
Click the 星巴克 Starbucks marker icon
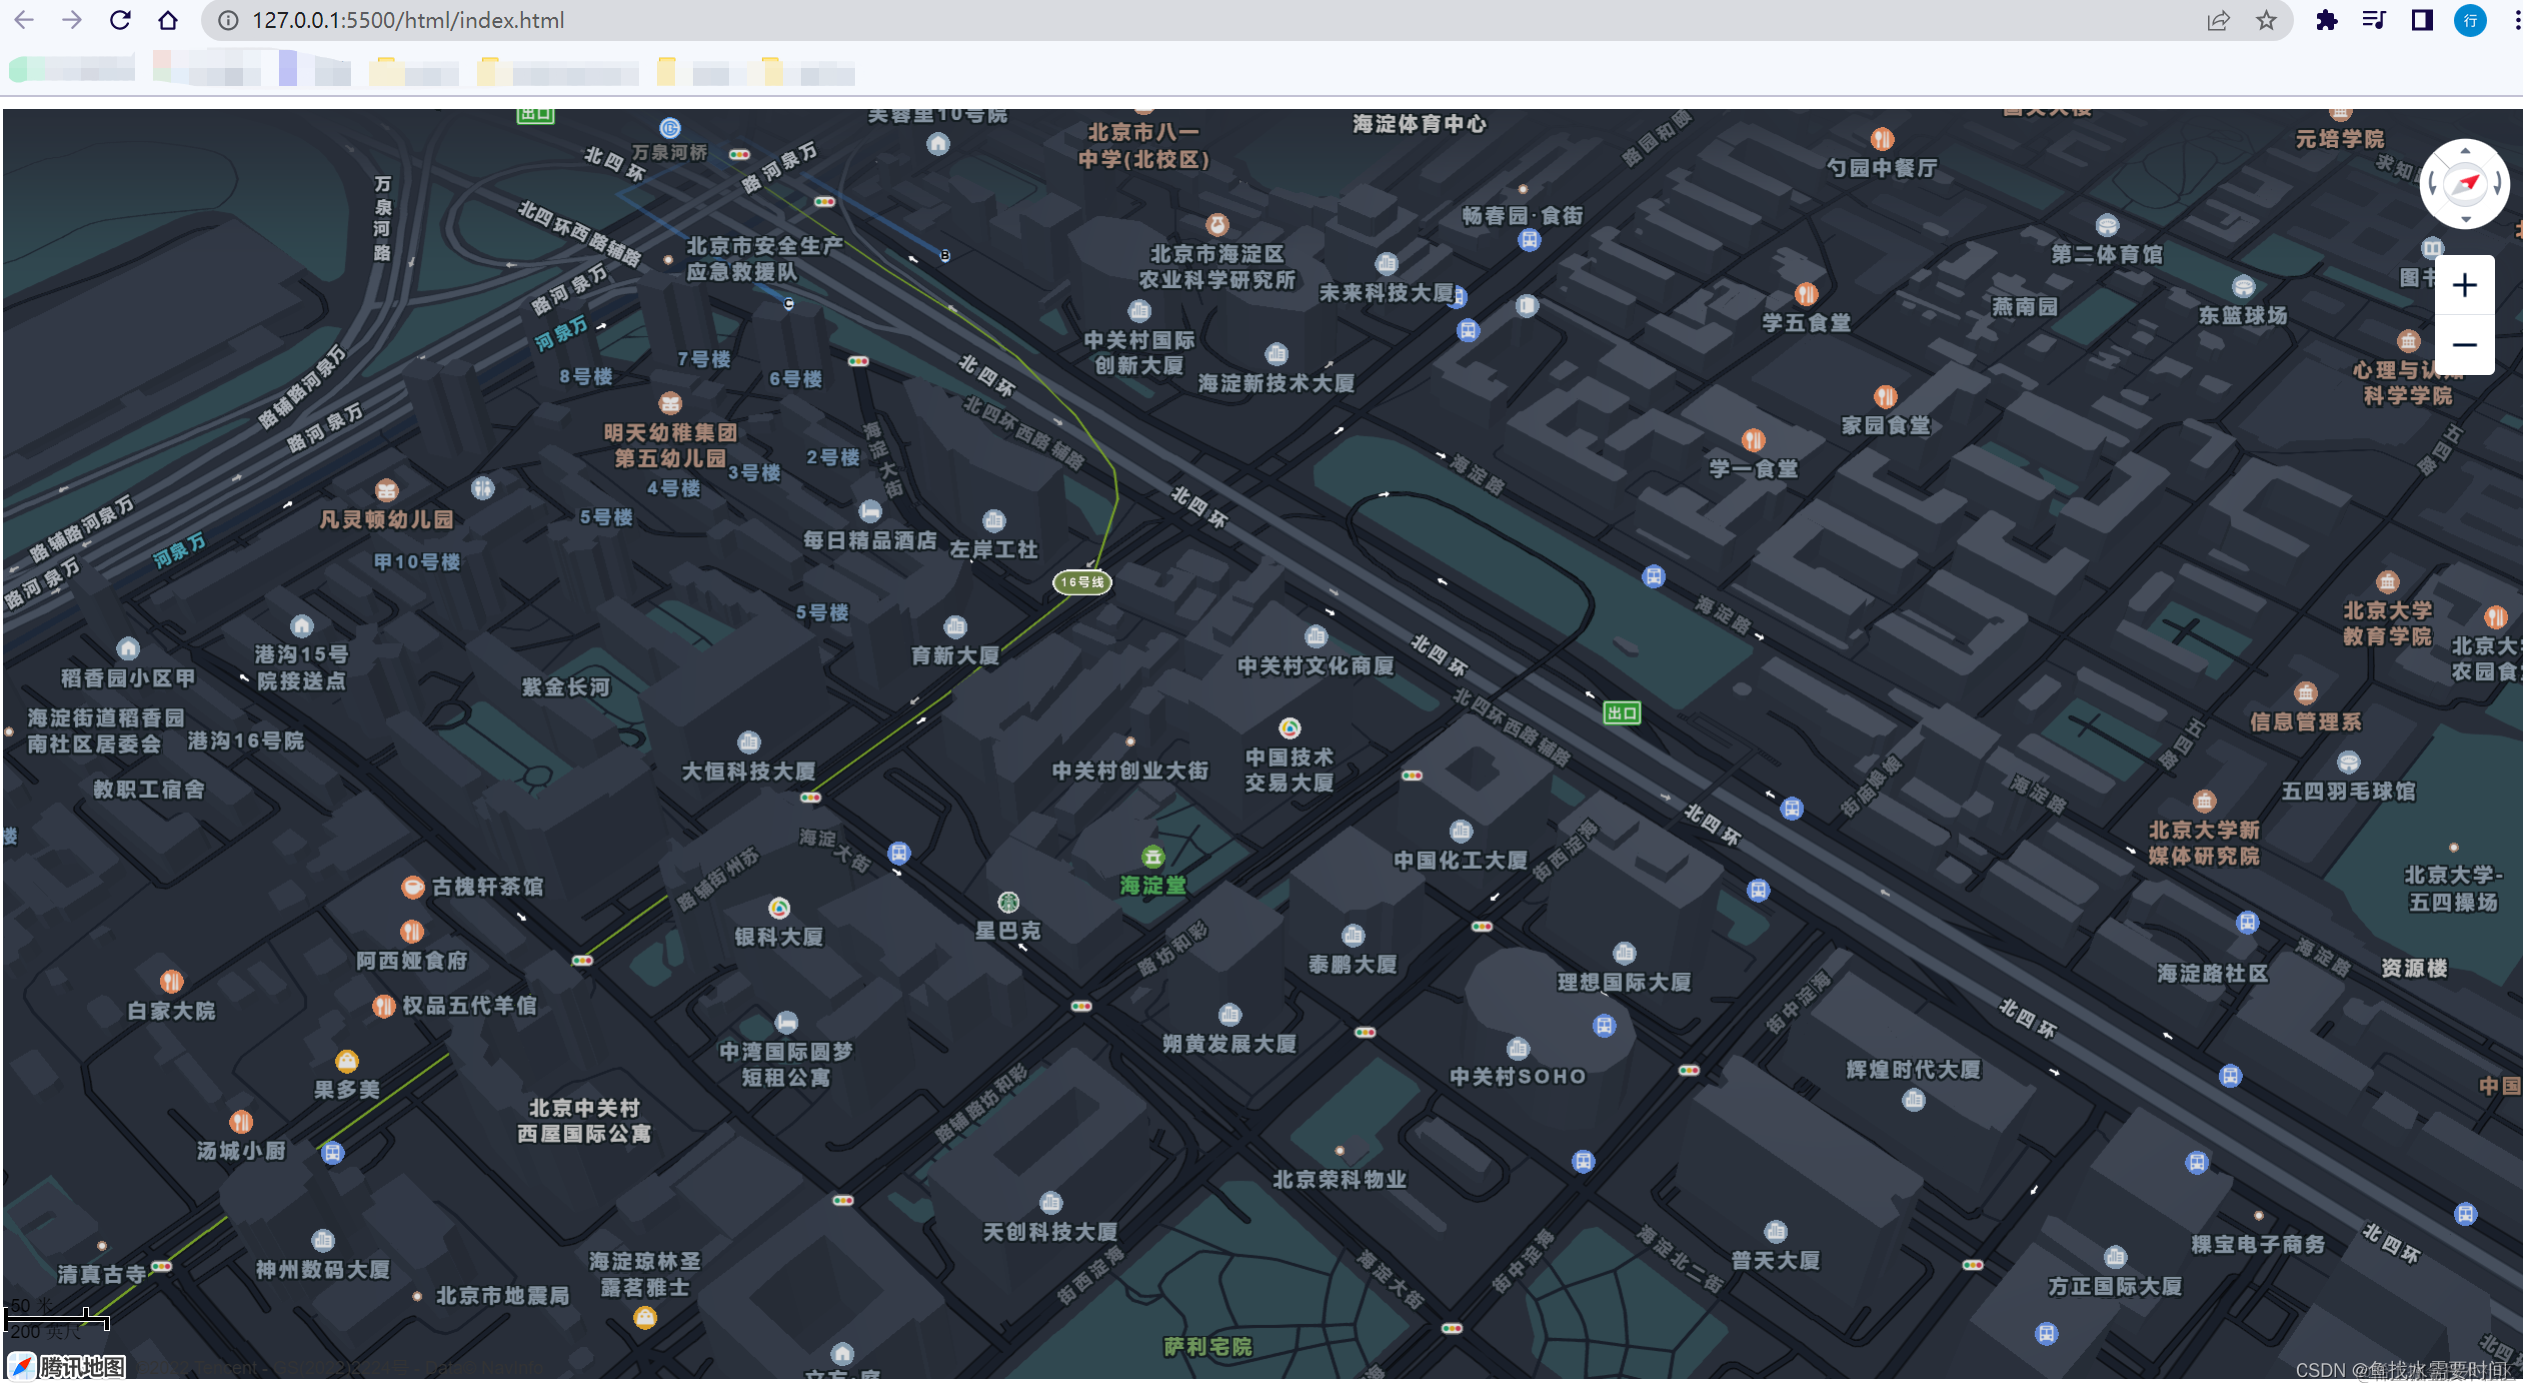pyautogui.click(x=1008, y=903)
